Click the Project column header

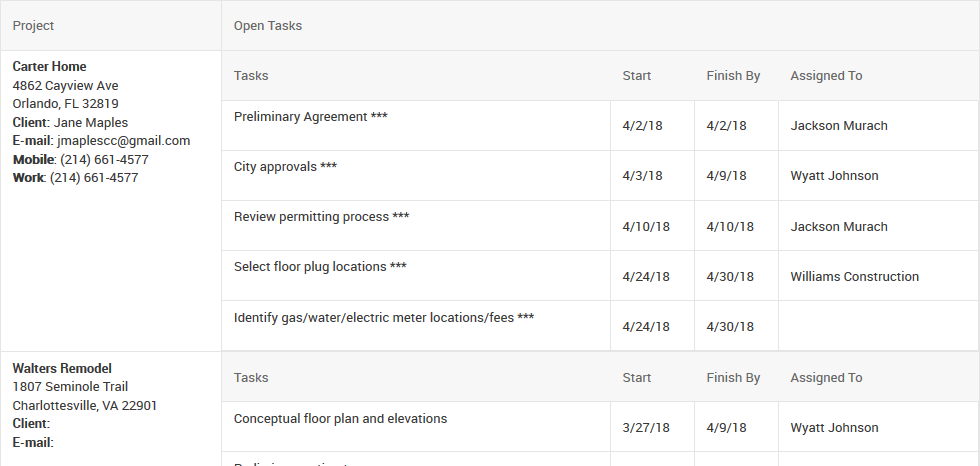coord(33,26)
